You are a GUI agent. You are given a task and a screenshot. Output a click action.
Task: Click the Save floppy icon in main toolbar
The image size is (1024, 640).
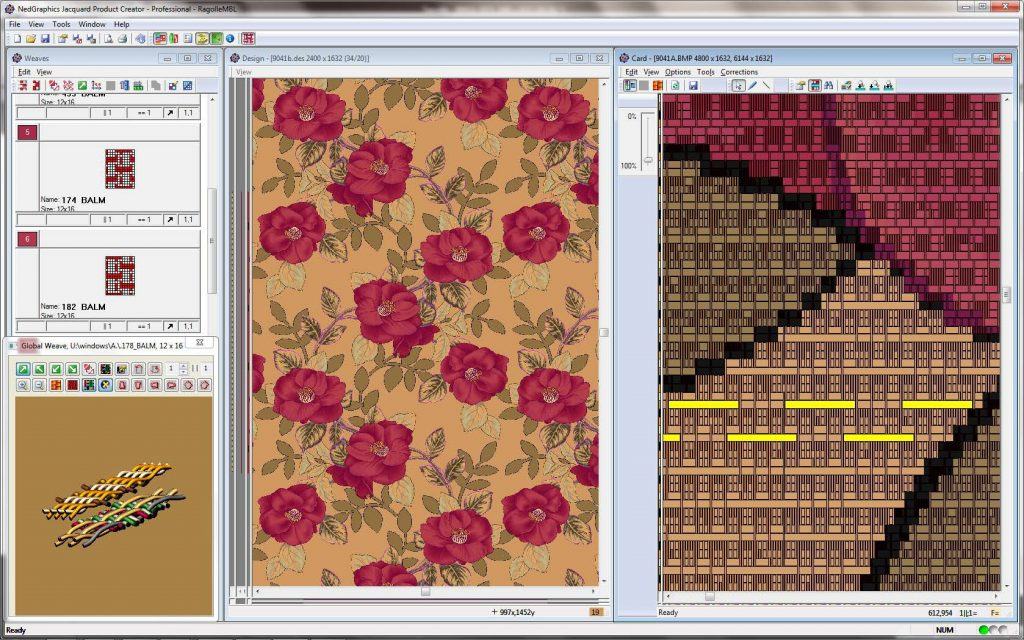point(45,39)
